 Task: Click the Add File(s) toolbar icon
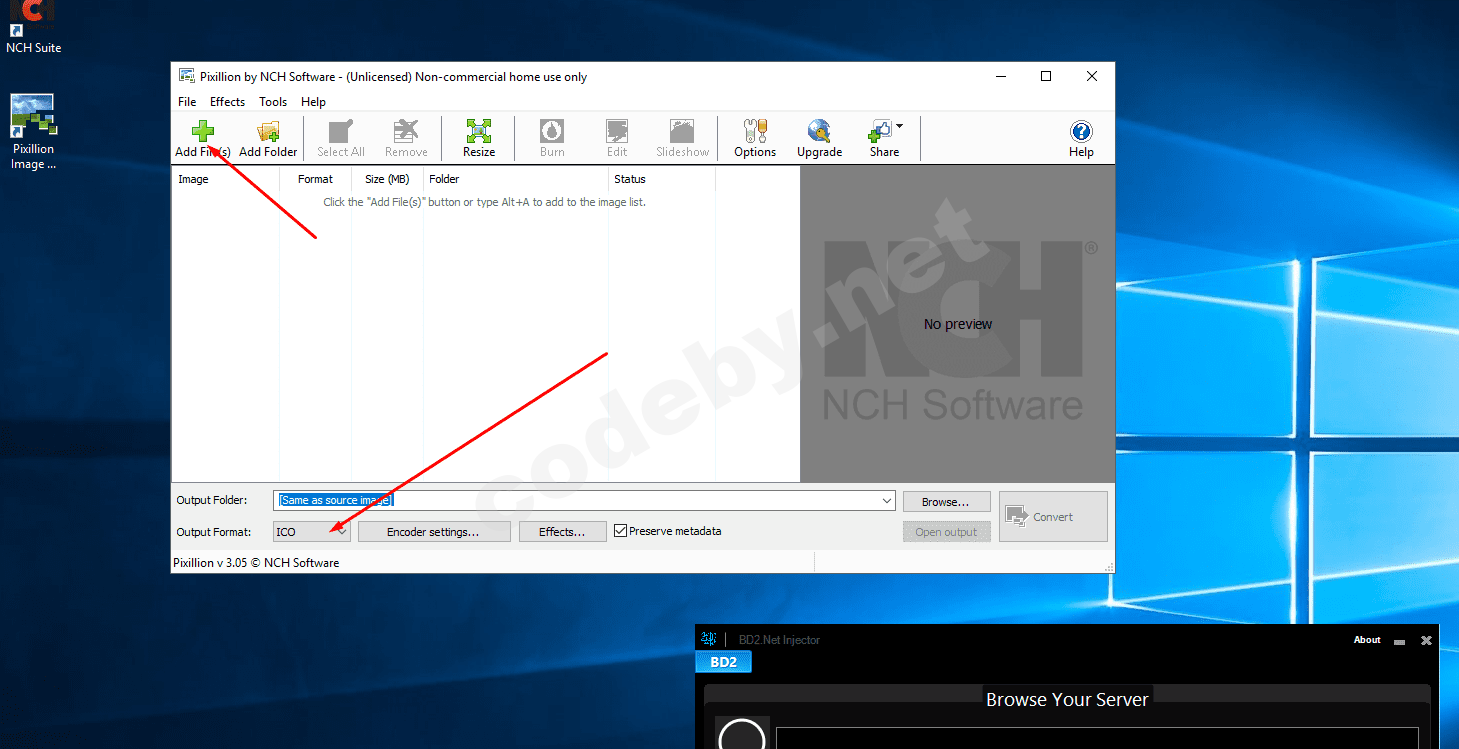click(203, 131)
